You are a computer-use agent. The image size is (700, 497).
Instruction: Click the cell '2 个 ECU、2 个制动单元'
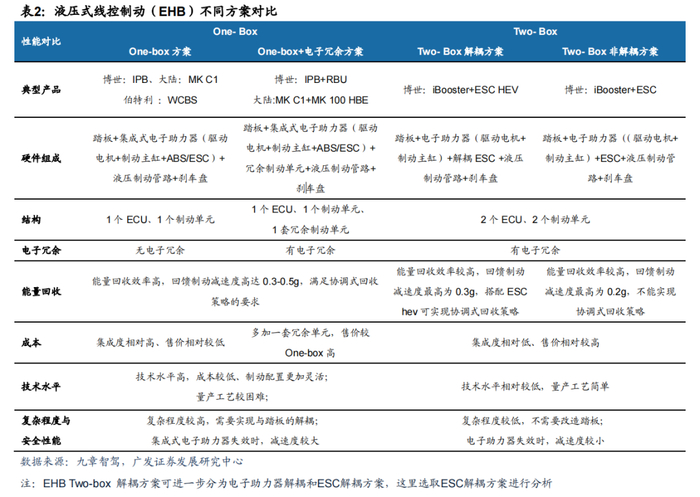(535, 220)
